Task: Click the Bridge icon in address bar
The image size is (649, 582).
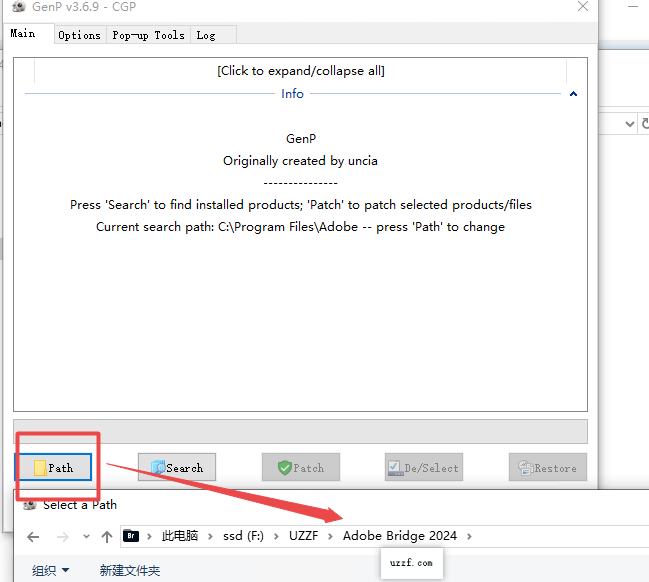Action: (x=131, y=536)
